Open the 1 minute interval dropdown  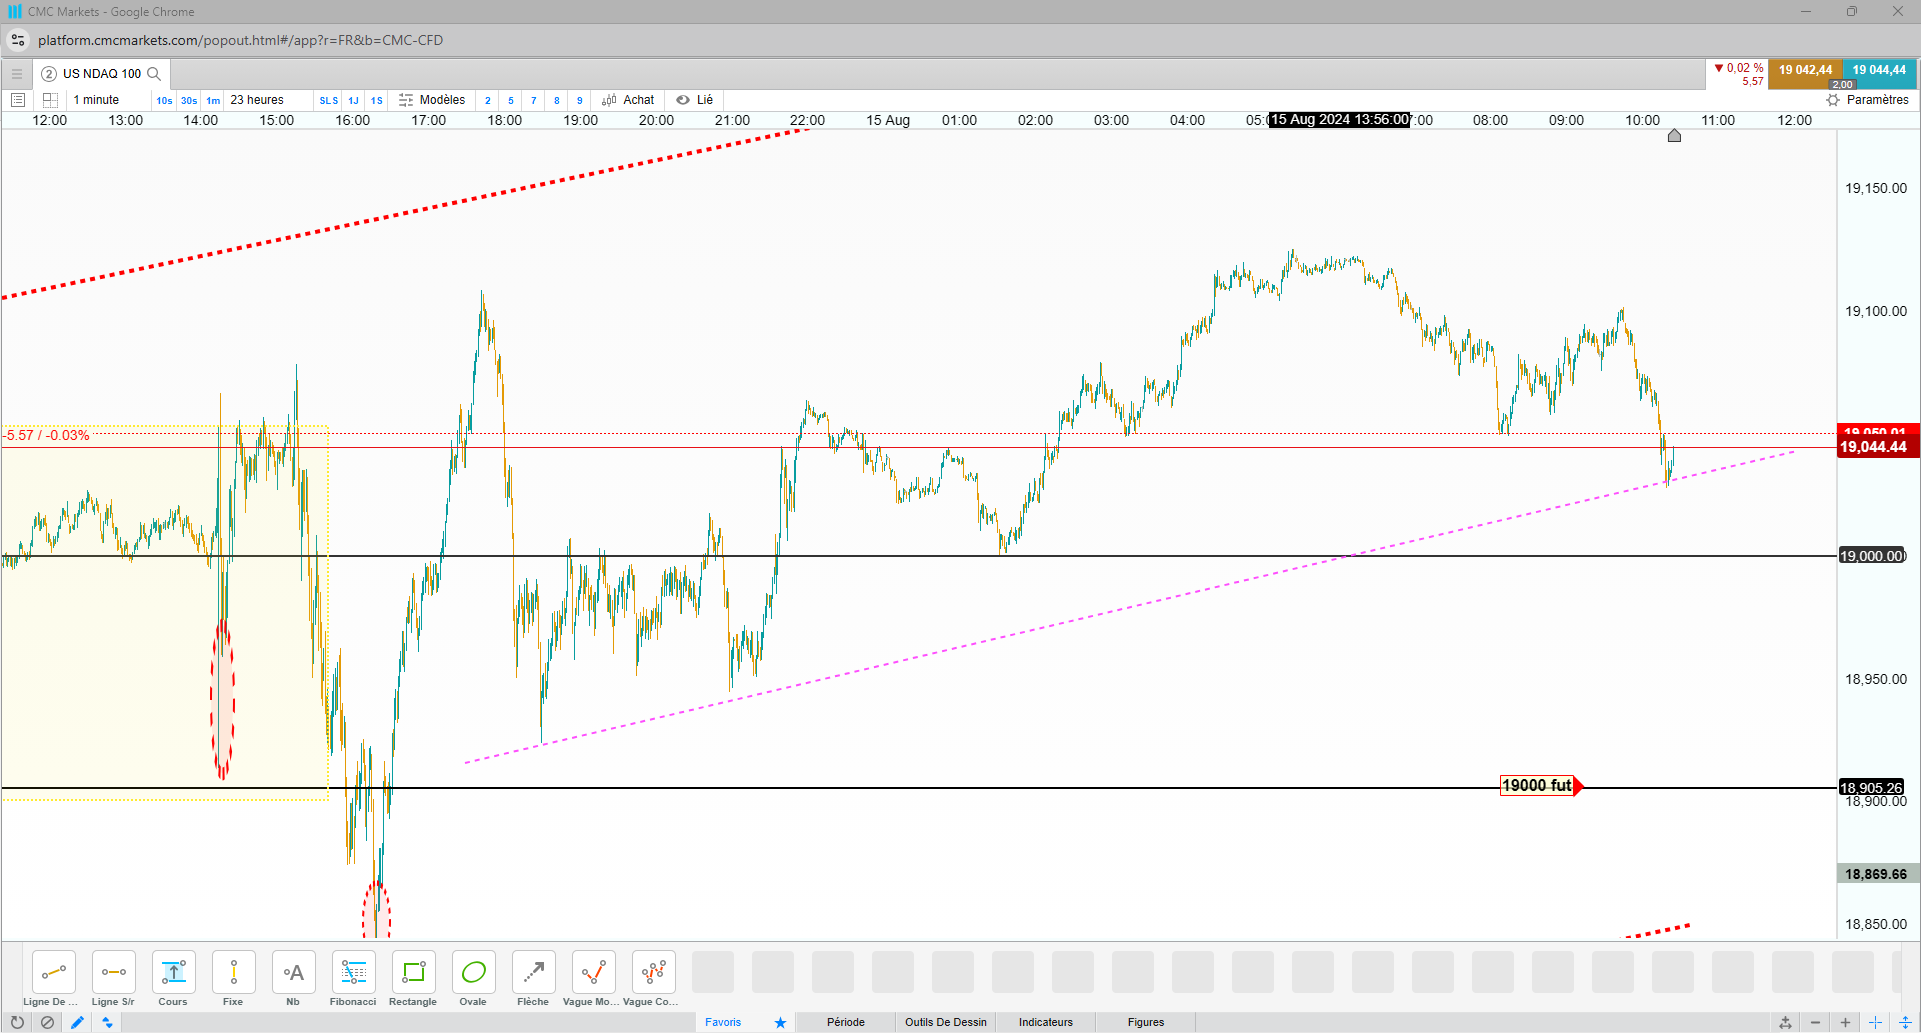[97, 100]
